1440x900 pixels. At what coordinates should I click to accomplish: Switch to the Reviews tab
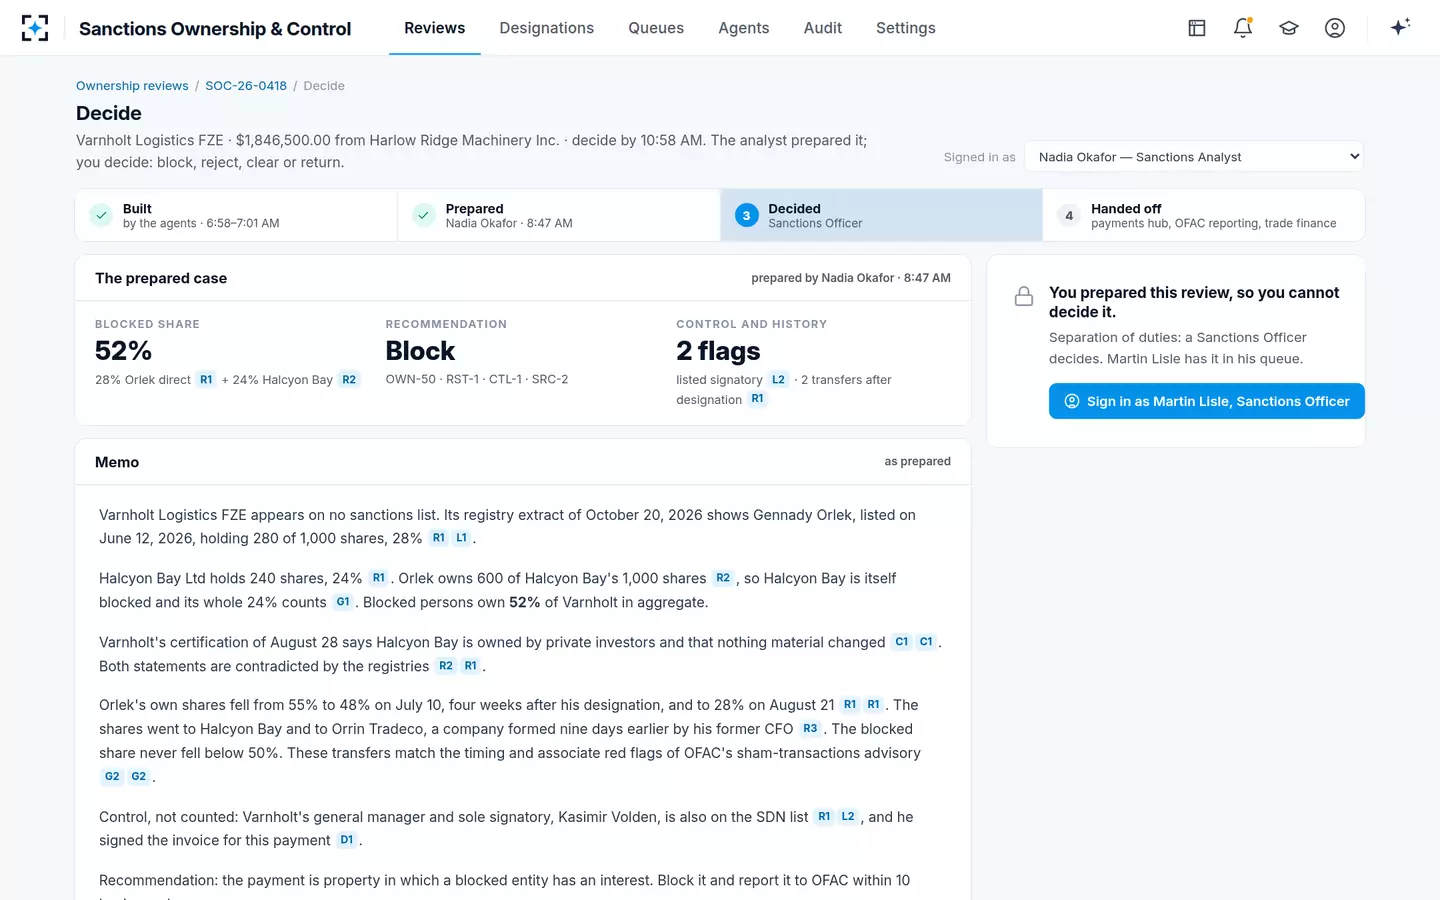435,28
